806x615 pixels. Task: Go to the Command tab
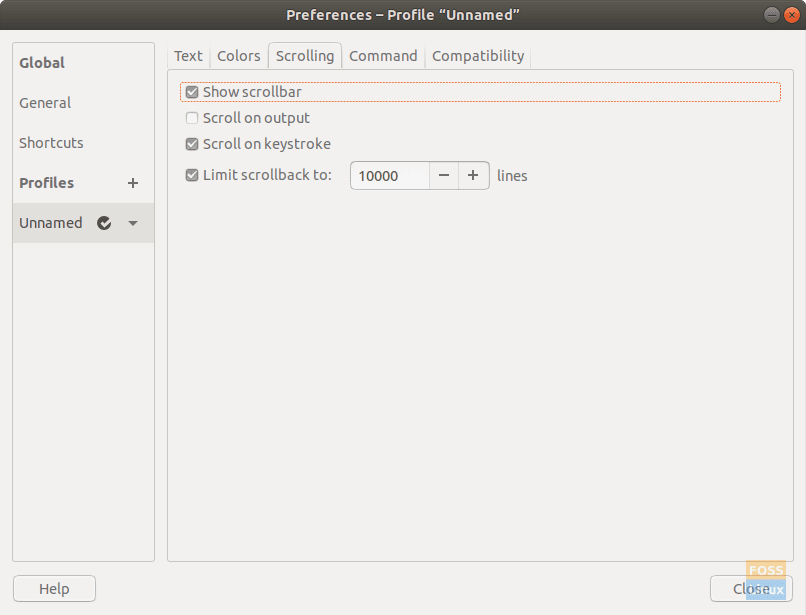coord(383,56)
